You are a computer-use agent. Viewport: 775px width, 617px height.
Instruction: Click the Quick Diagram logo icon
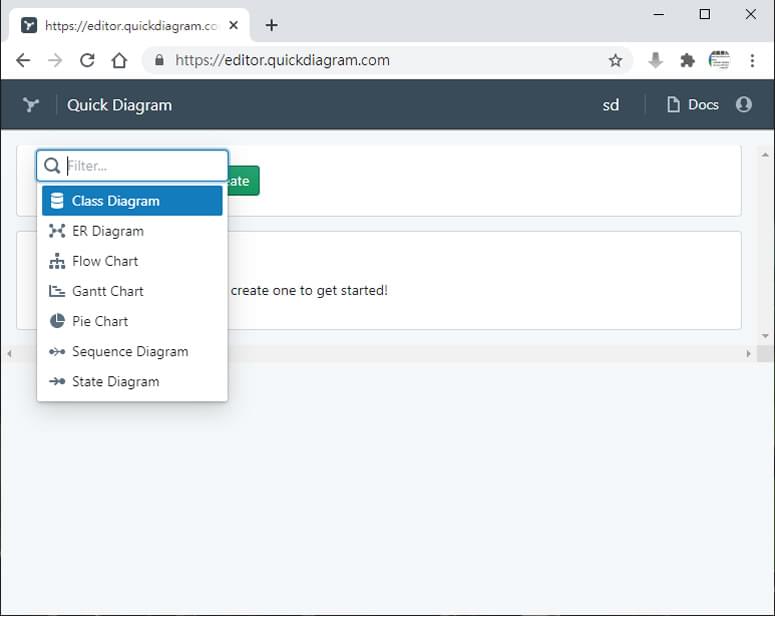tap(31, 105)
